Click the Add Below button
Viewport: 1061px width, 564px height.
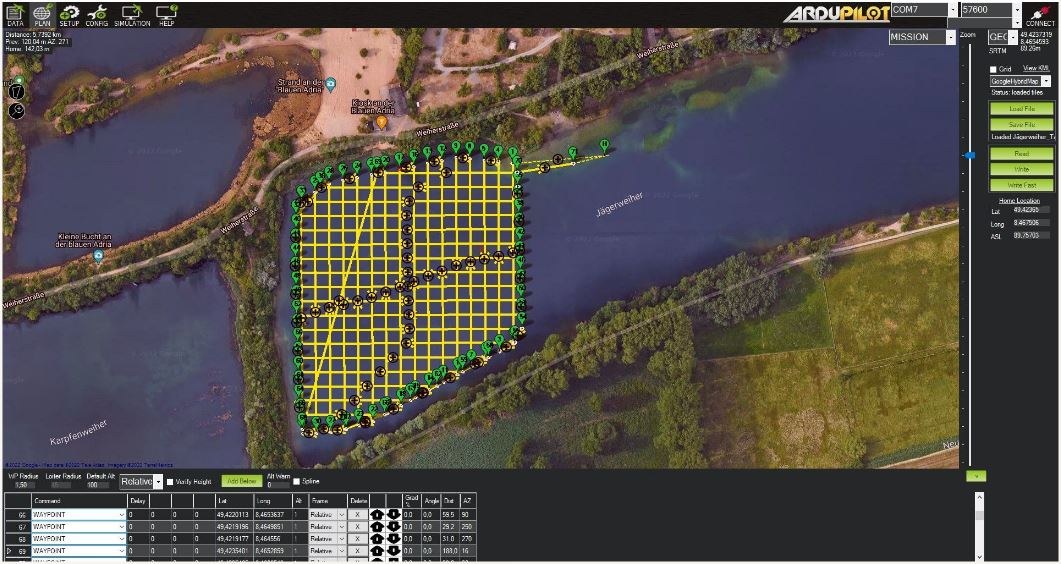coord(239,482)
